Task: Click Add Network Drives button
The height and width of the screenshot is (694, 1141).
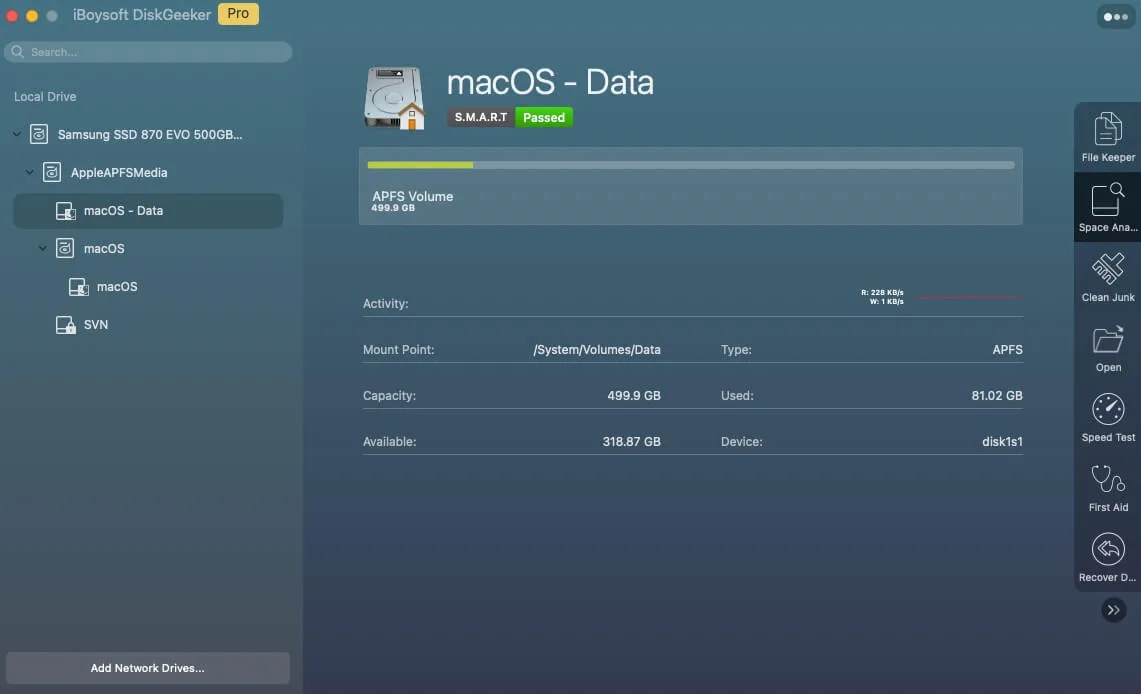Action: (147, 668)
